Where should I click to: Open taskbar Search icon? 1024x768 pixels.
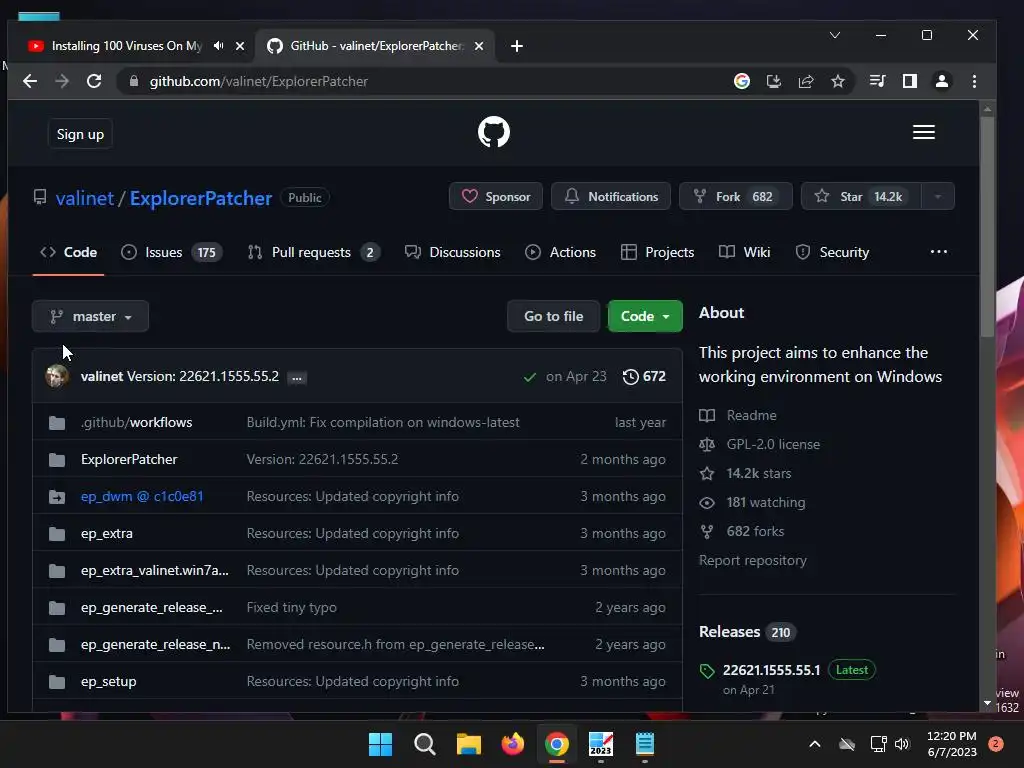[x=424, y=744]
